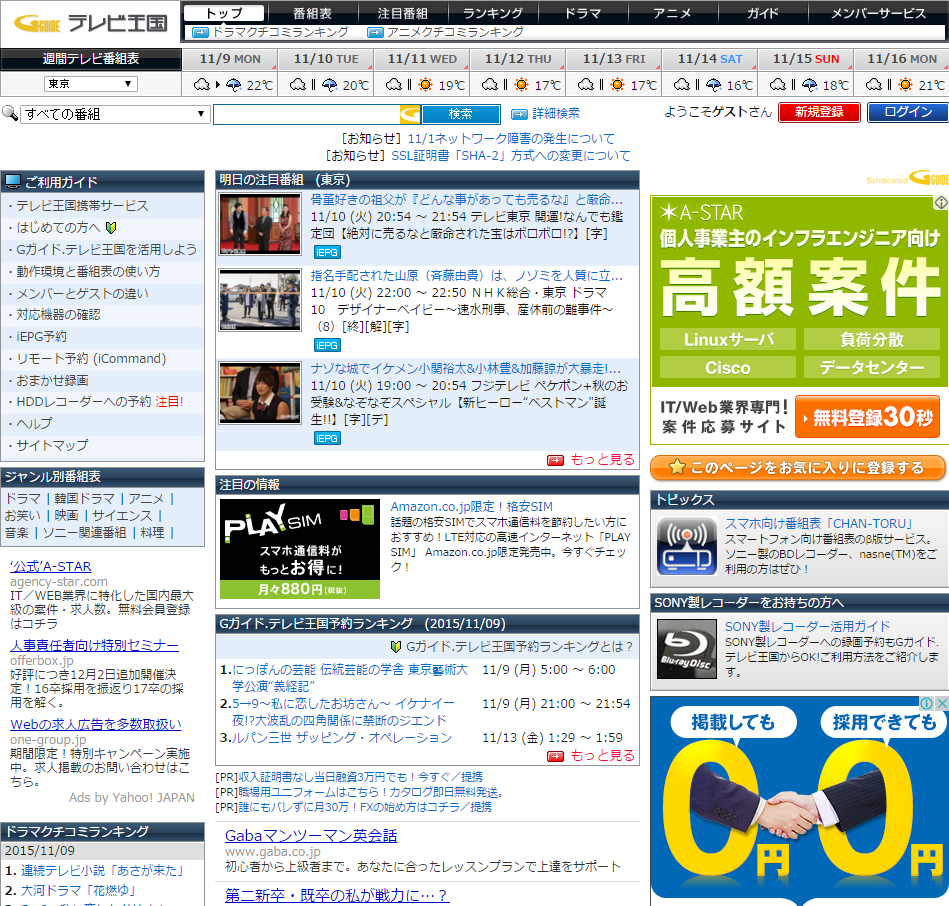Click beginner mark icon beside 予約ランキングとは?
Image resolution: width=949 pixels, height=906 pixels.
(396, 647)
